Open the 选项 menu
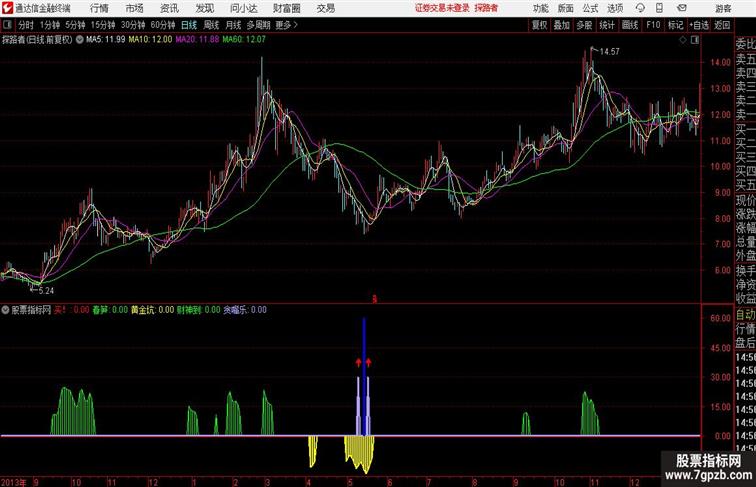 tap(615, 8)
